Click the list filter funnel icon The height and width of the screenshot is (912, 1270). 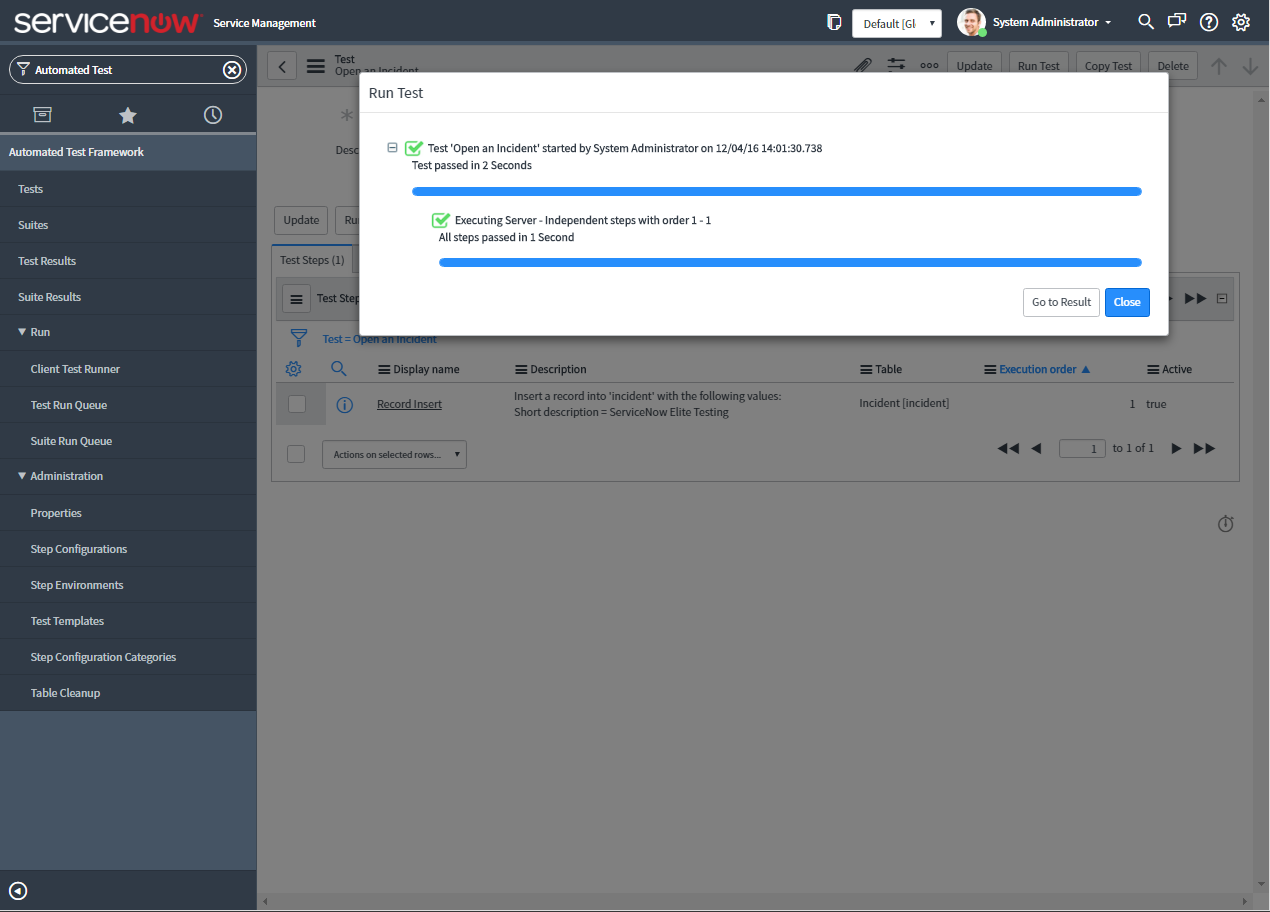click(298, 338)
